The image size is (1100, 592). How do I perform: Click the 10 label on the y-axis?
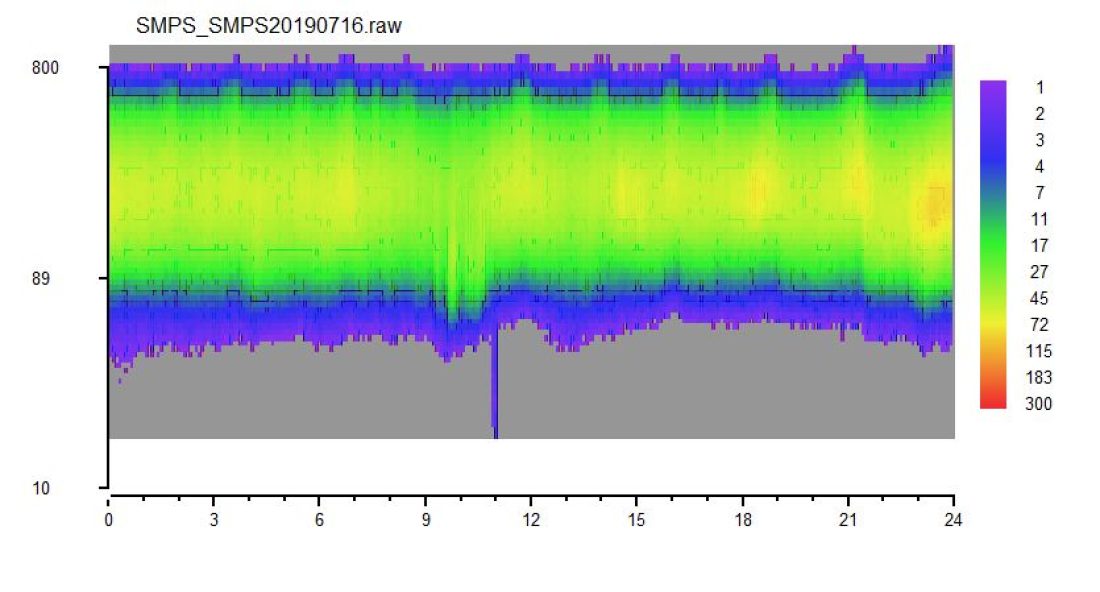[41, 488]
